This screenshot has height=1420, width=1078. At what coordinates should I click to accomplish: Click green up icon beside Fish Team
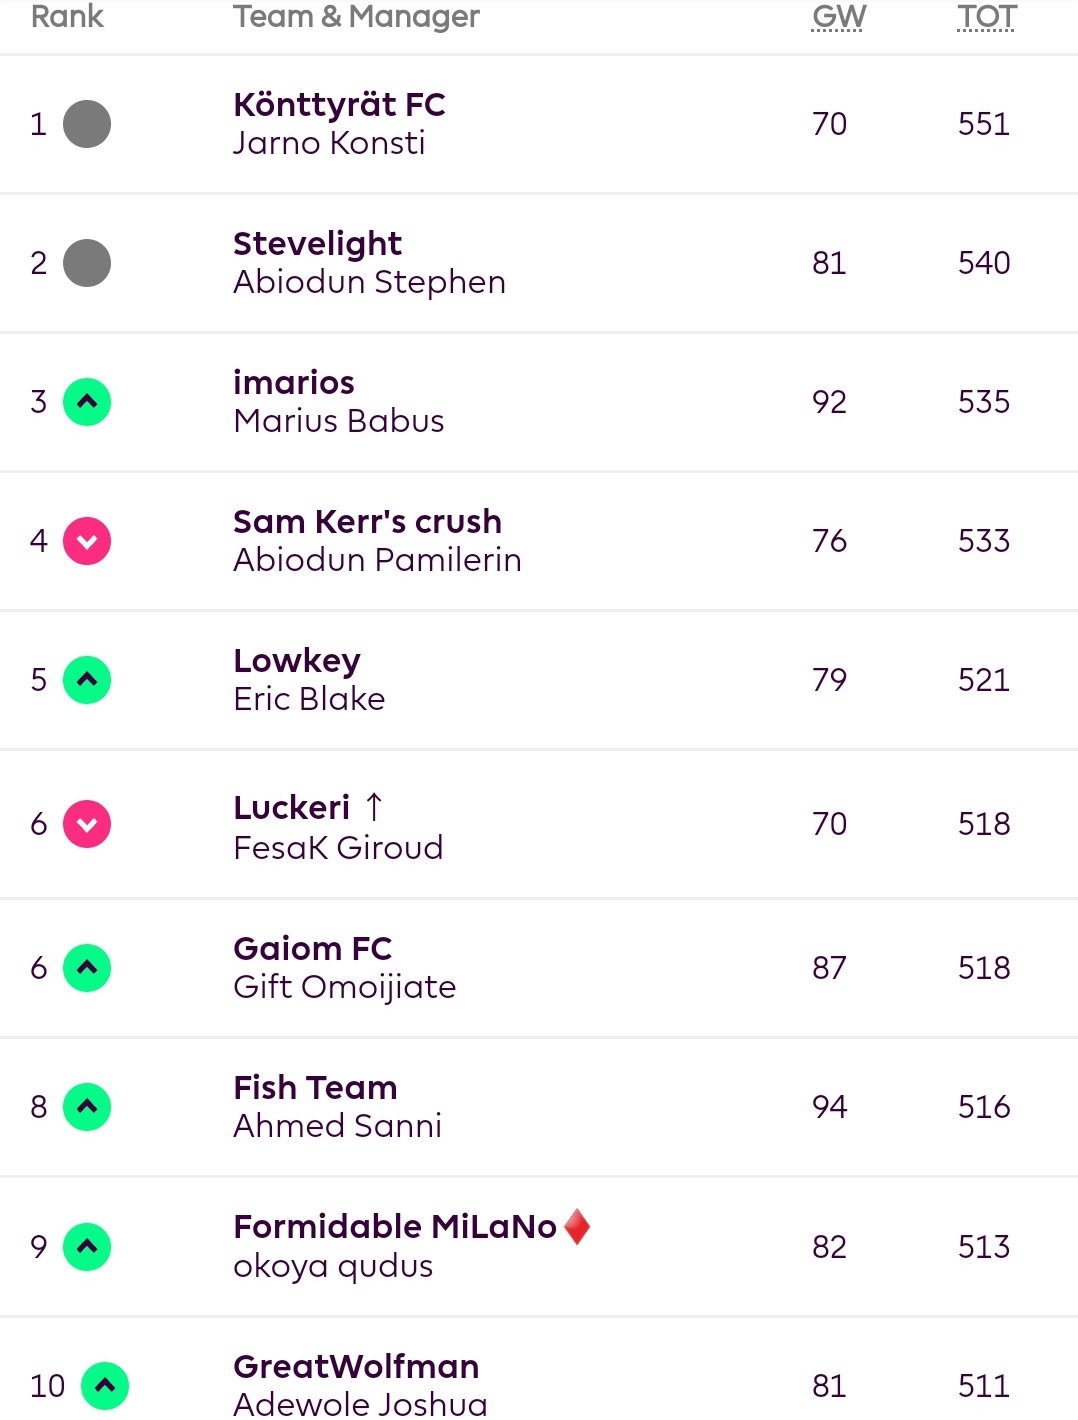click(x=87, y=1107)
